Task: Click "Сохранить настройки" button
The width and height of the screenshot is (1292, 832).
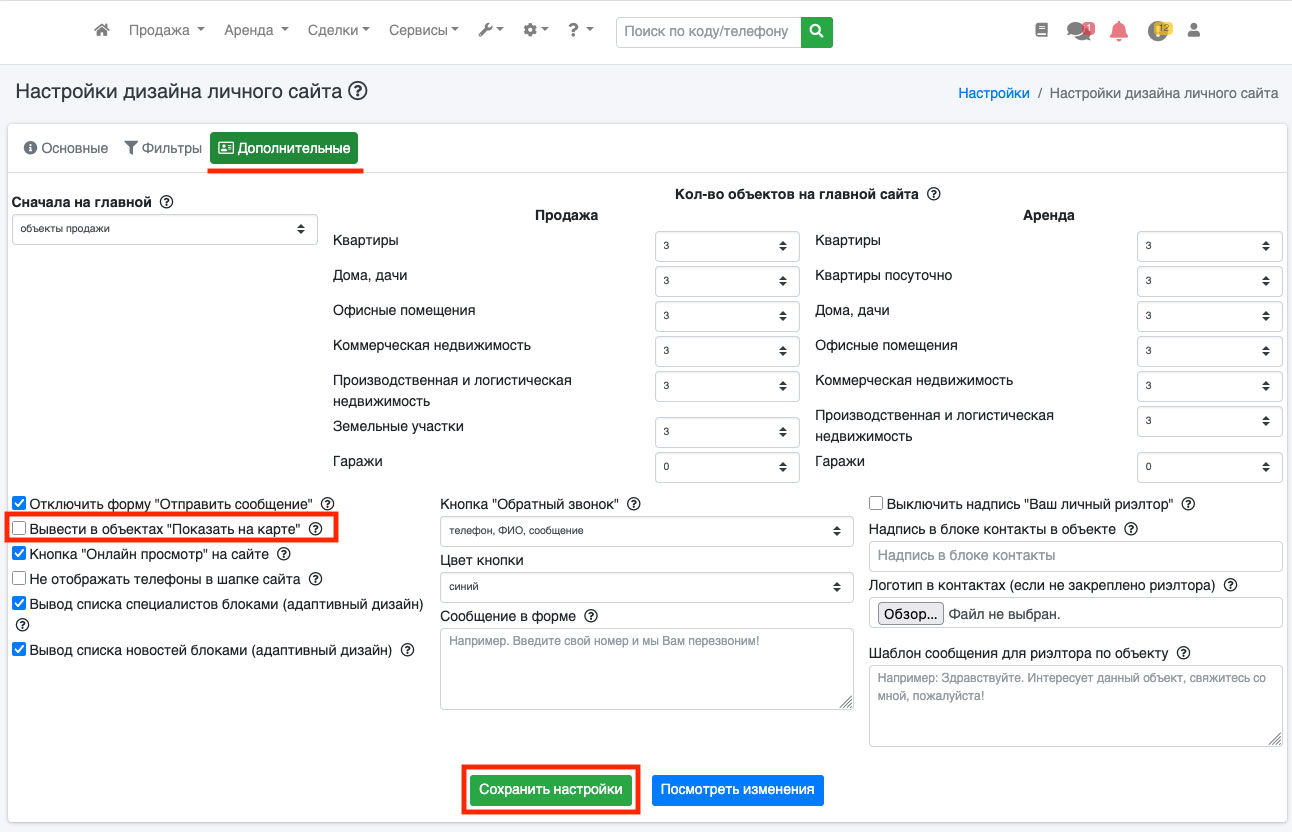Action: click(550, 790)
